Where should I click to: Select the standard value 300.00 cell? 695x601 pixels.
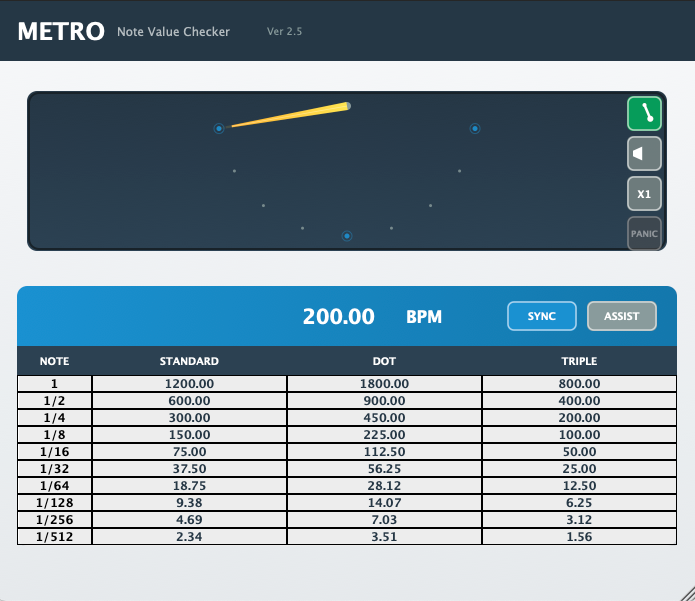[189, 418]
